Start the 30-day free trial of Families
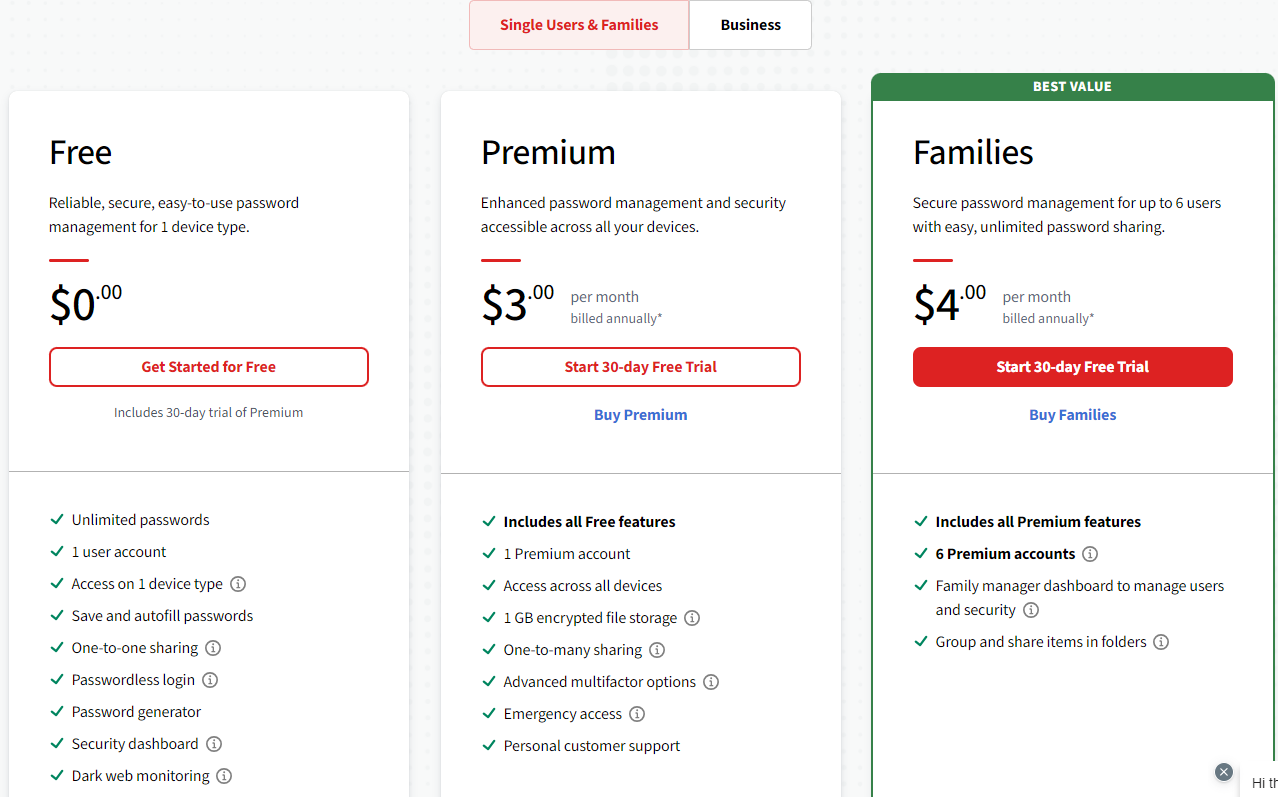Screen dimensions: 1278x797 (x=1072, y=366)
